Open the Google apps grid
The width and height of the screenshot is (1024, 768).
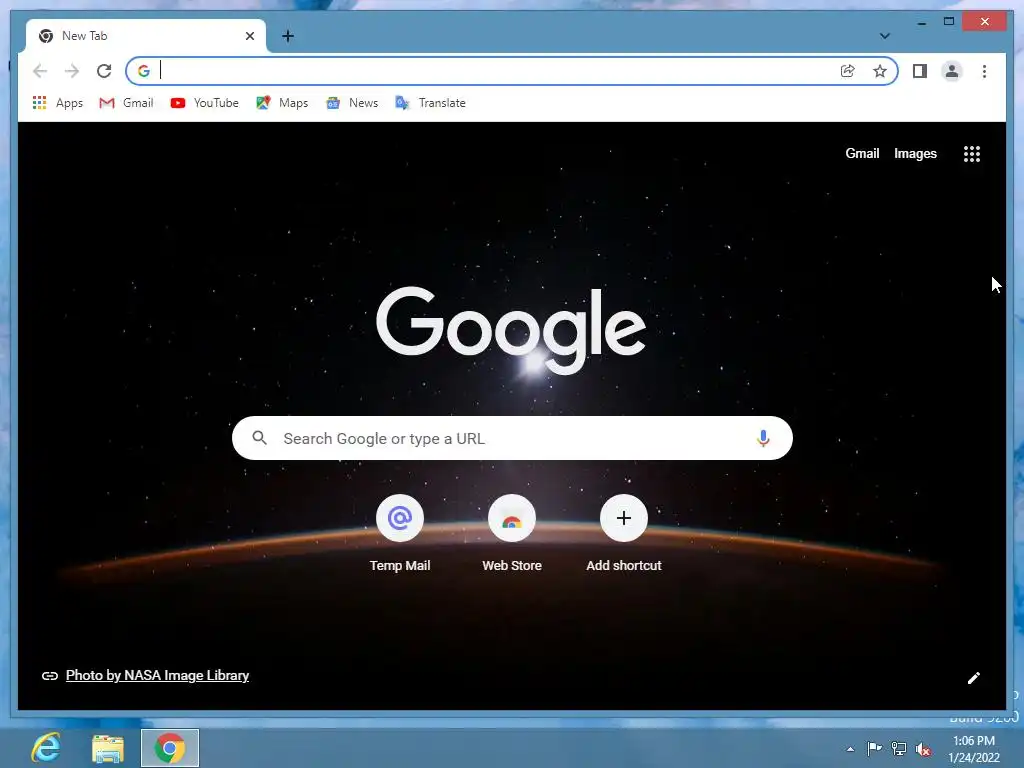[972, 154]
